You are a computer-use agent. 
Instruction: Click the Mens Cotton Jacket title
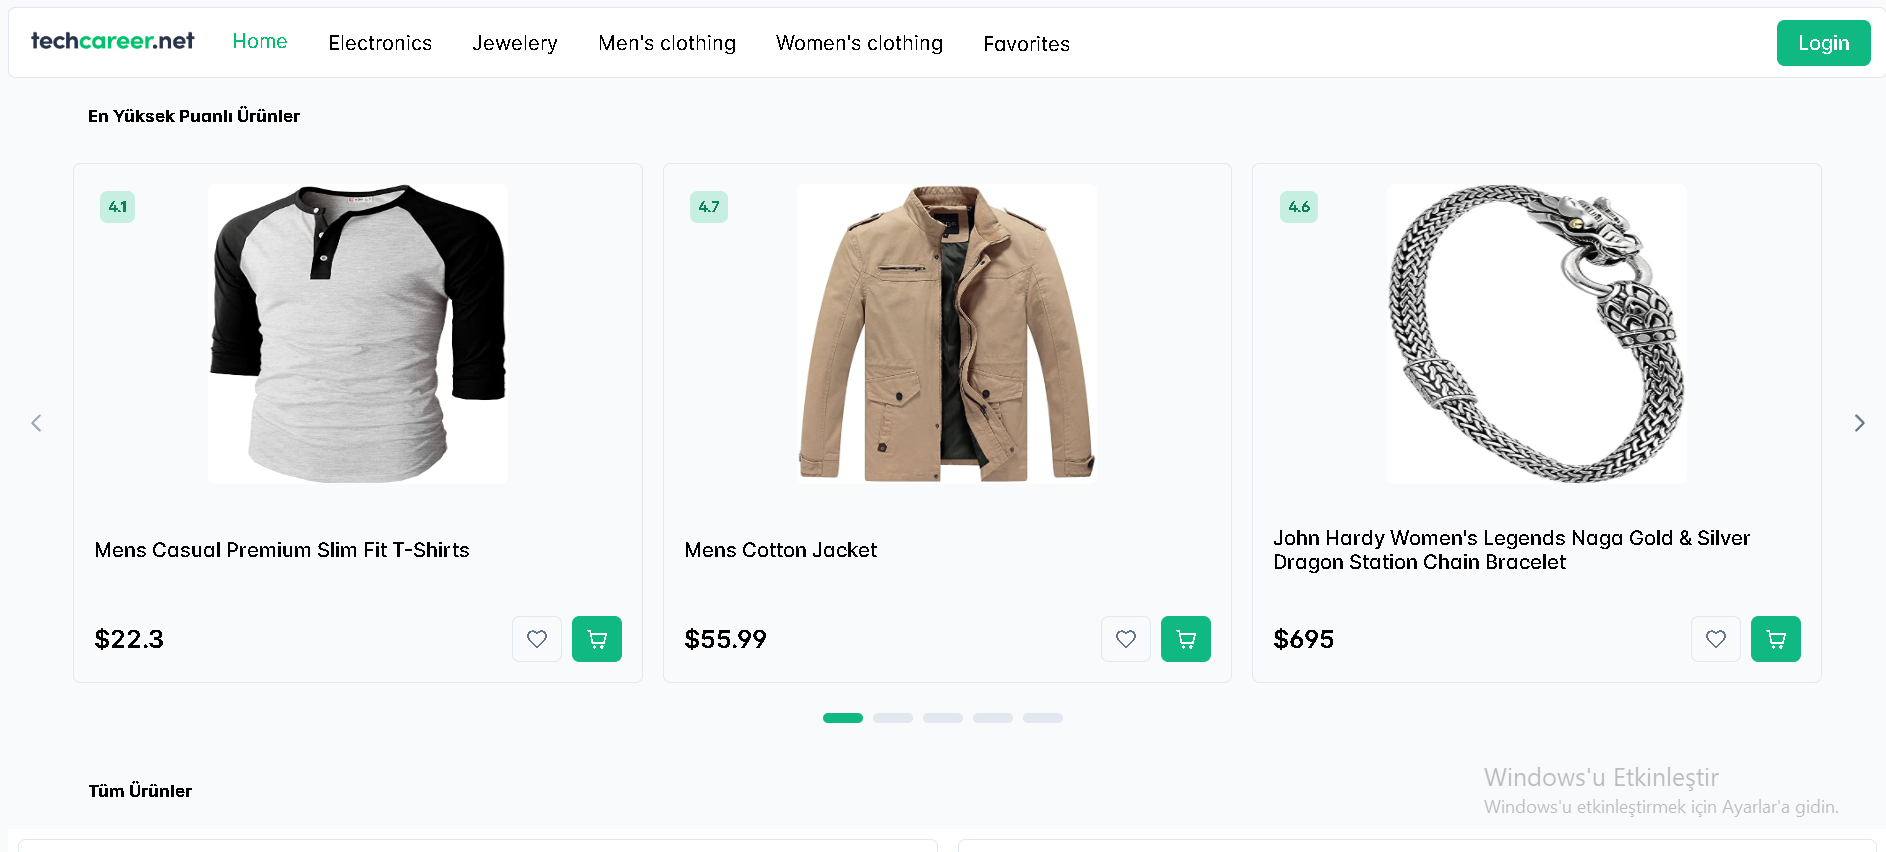click(x=781, y=550)
